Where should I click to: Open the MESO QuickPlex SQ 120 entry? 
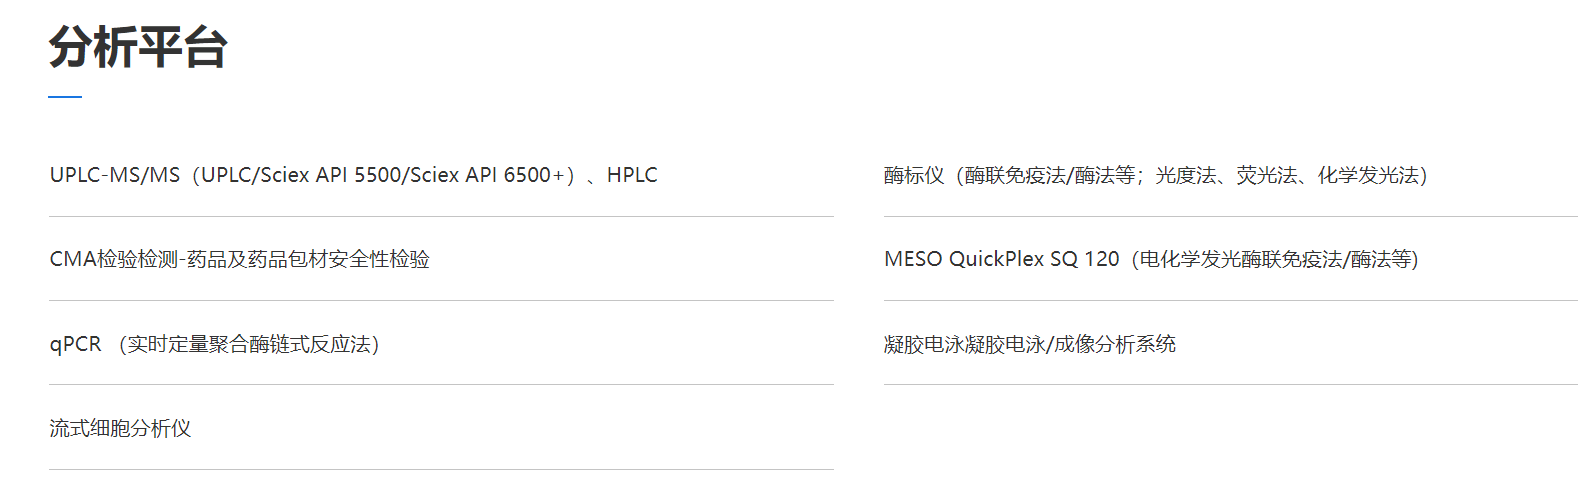point(1001,260)
